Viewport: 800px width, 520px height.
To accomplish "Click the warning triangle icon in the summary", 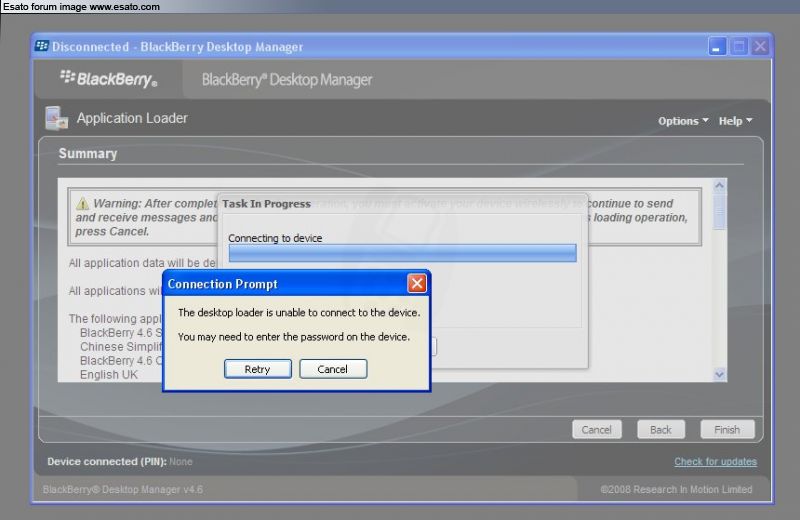I will (x=82, y=204).
